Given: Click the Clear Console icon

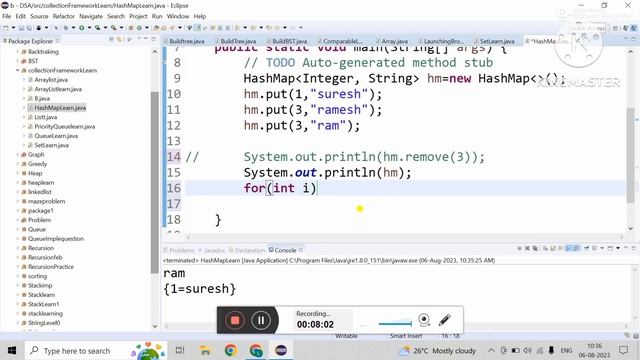Looking at the screenshot, I should click(x=545, y=248).
